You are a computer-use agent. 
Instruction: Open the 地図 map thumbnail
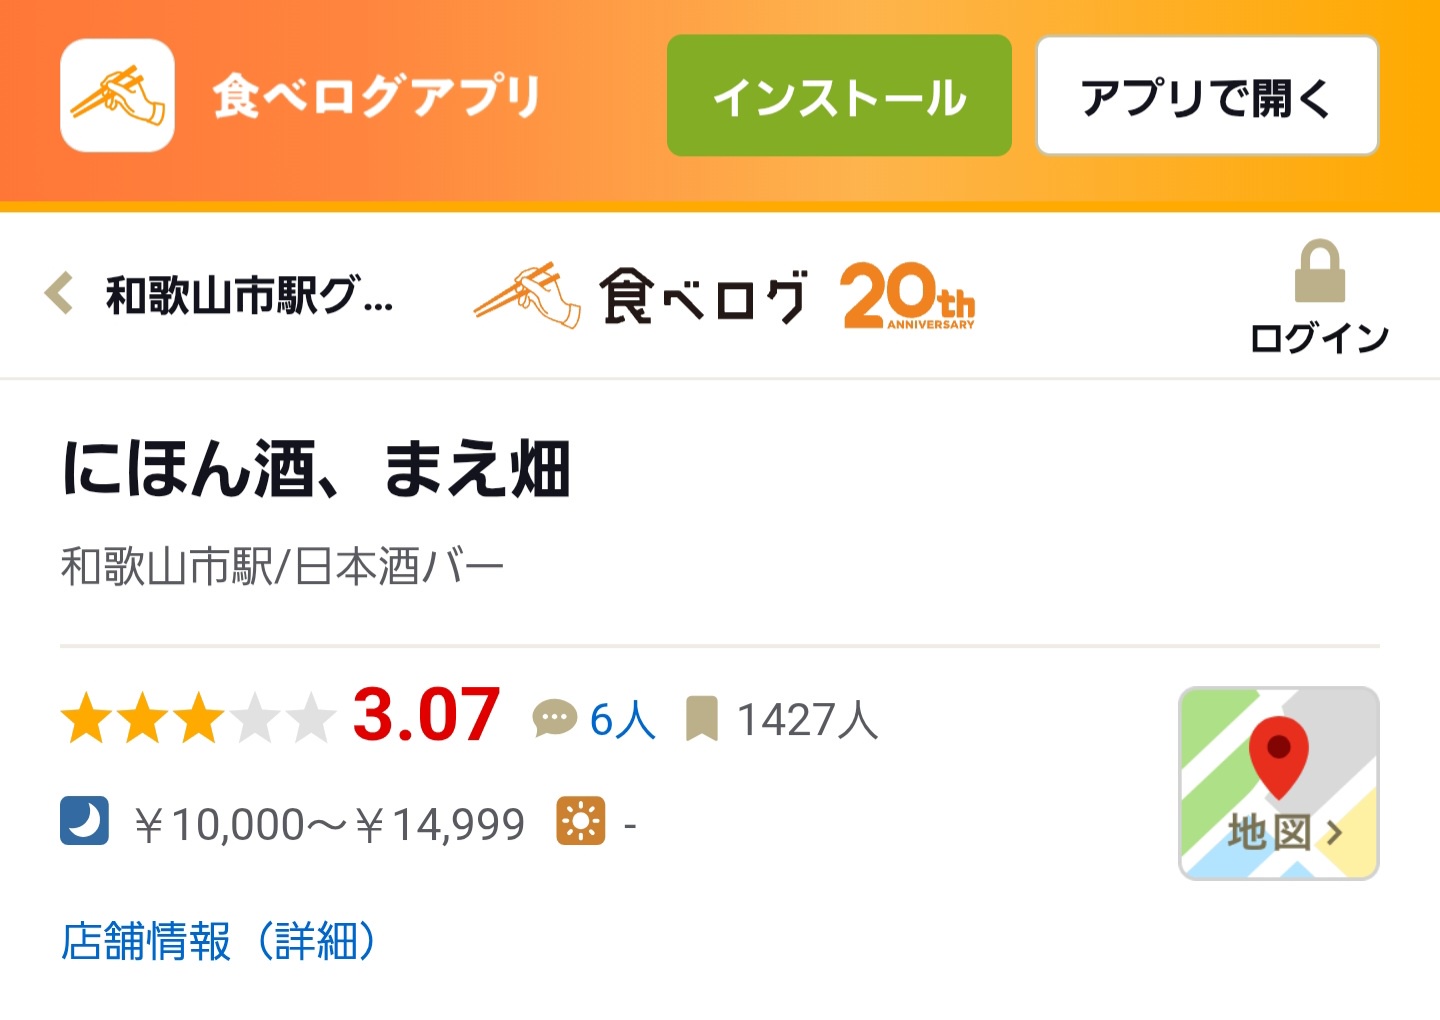[1279, 783]
